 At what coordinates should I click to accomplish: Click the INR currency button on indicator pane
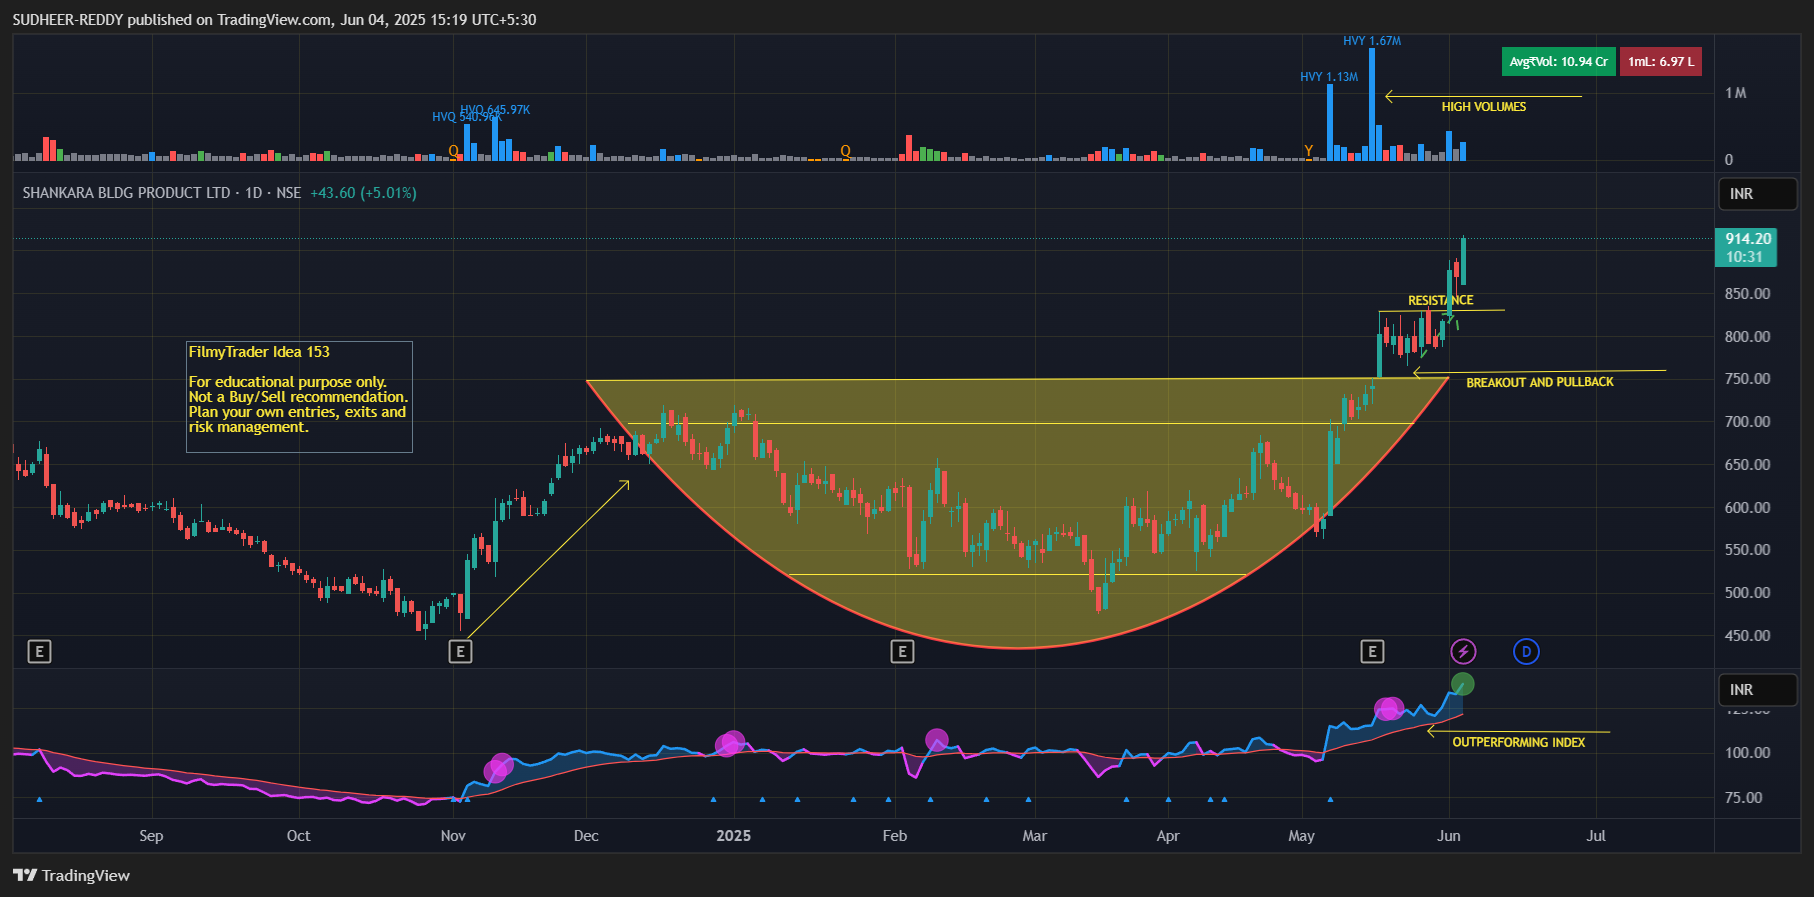pos(1757,690)
